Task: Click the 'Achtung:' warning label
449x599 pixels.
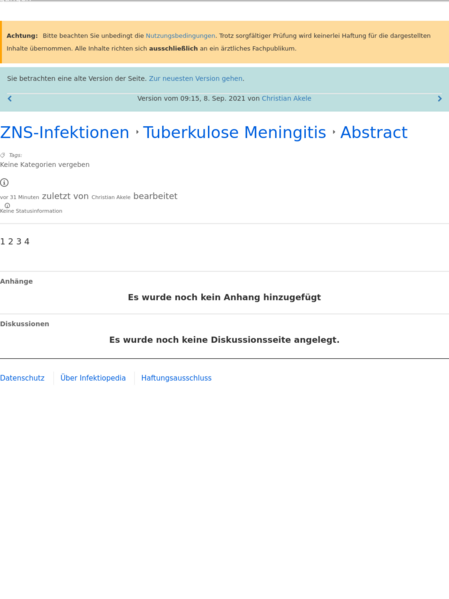Action: click(22, 36)
